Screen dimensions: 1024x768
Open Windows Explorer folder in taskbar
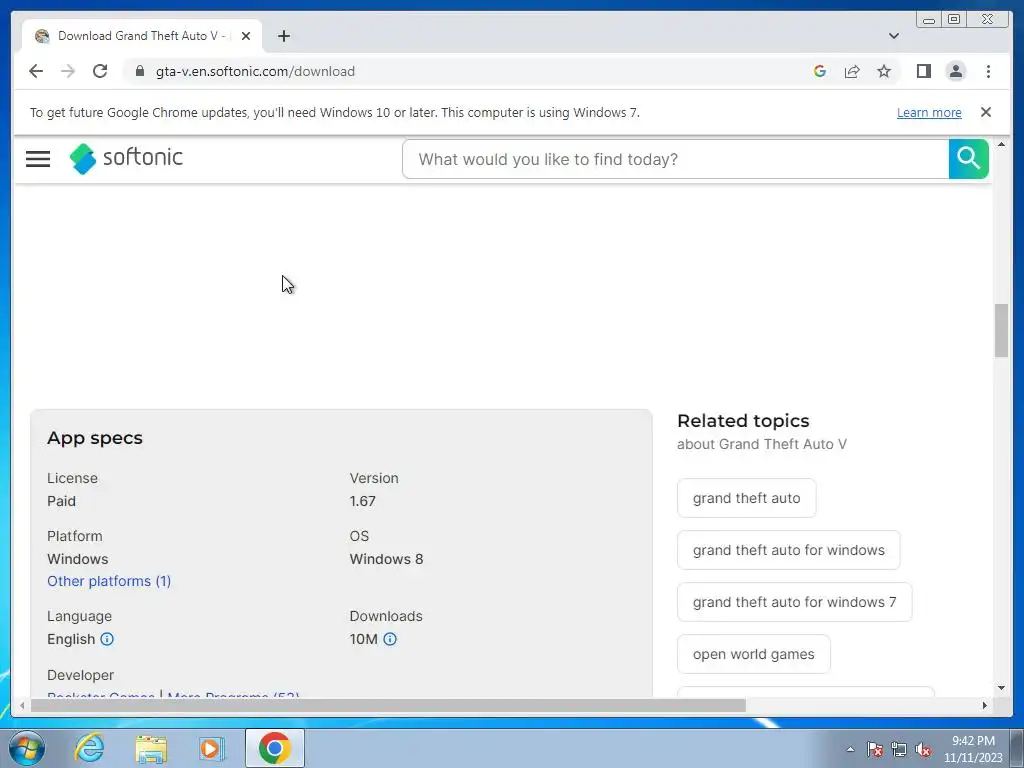(x=151, y=748)
